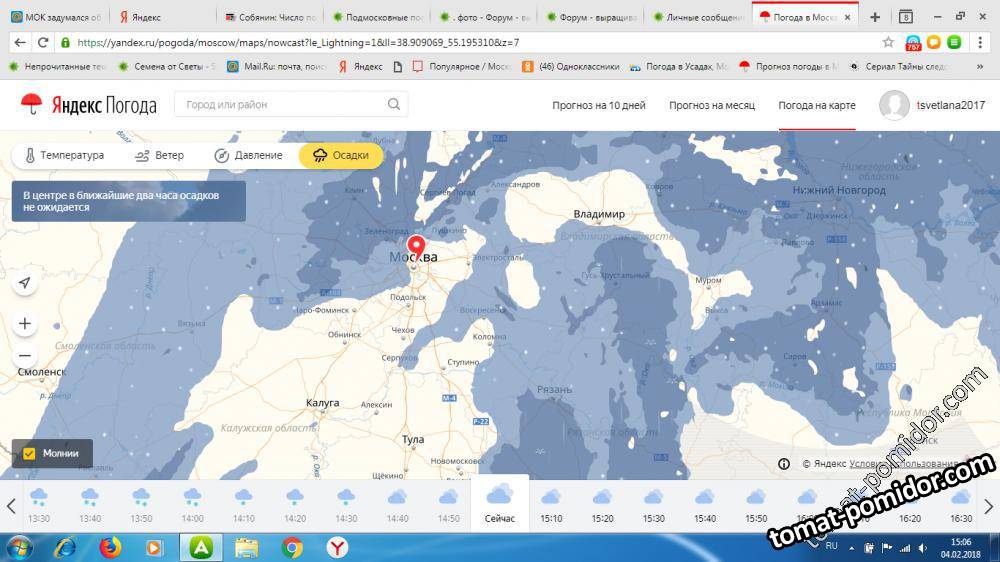
Task: Uncheck the Молнии lightning checkbox
Action: 29,454
